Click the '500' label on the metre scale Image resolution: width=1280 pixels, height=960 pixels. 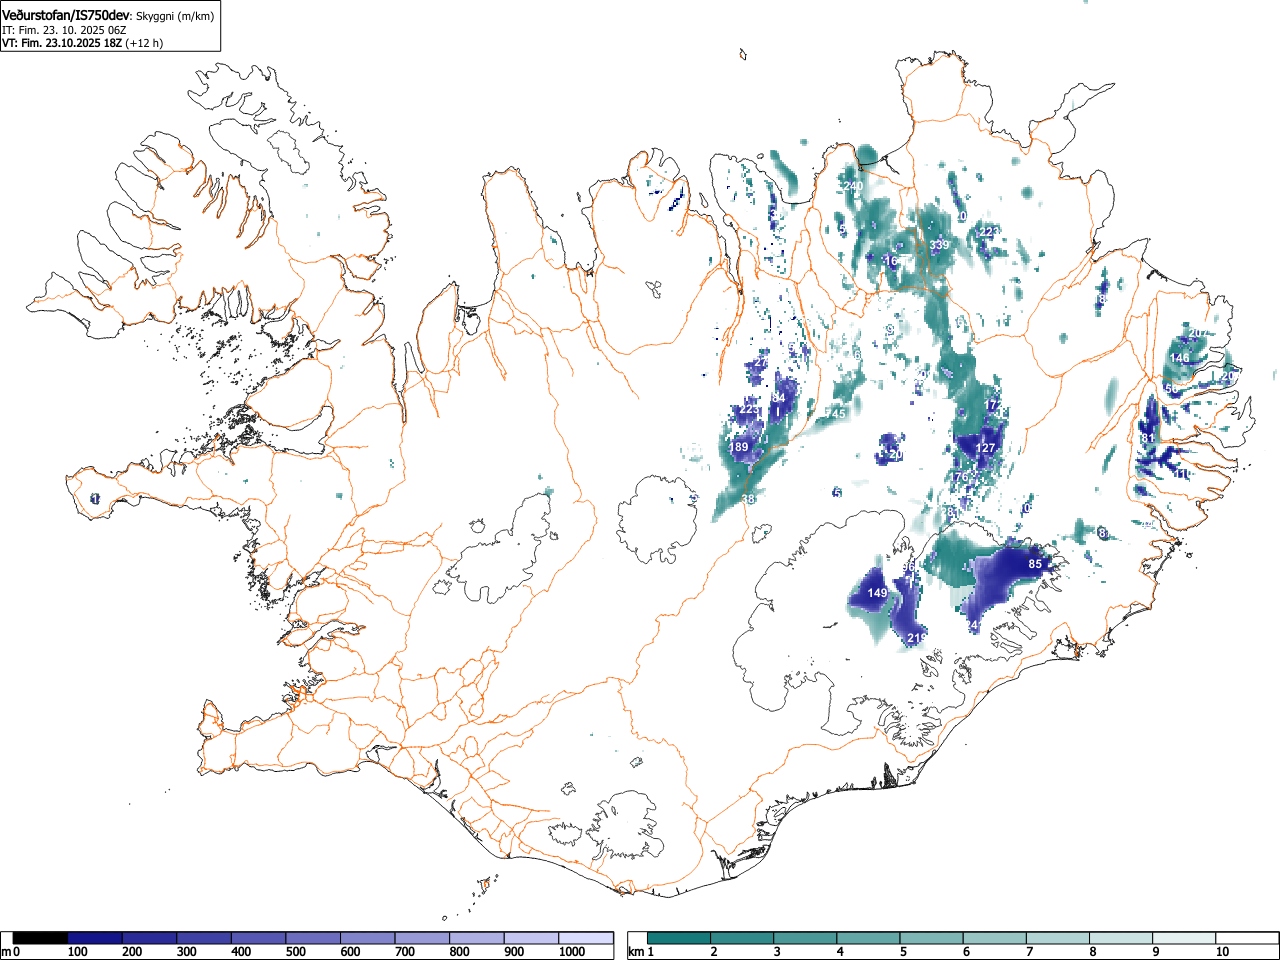(295, 952)
